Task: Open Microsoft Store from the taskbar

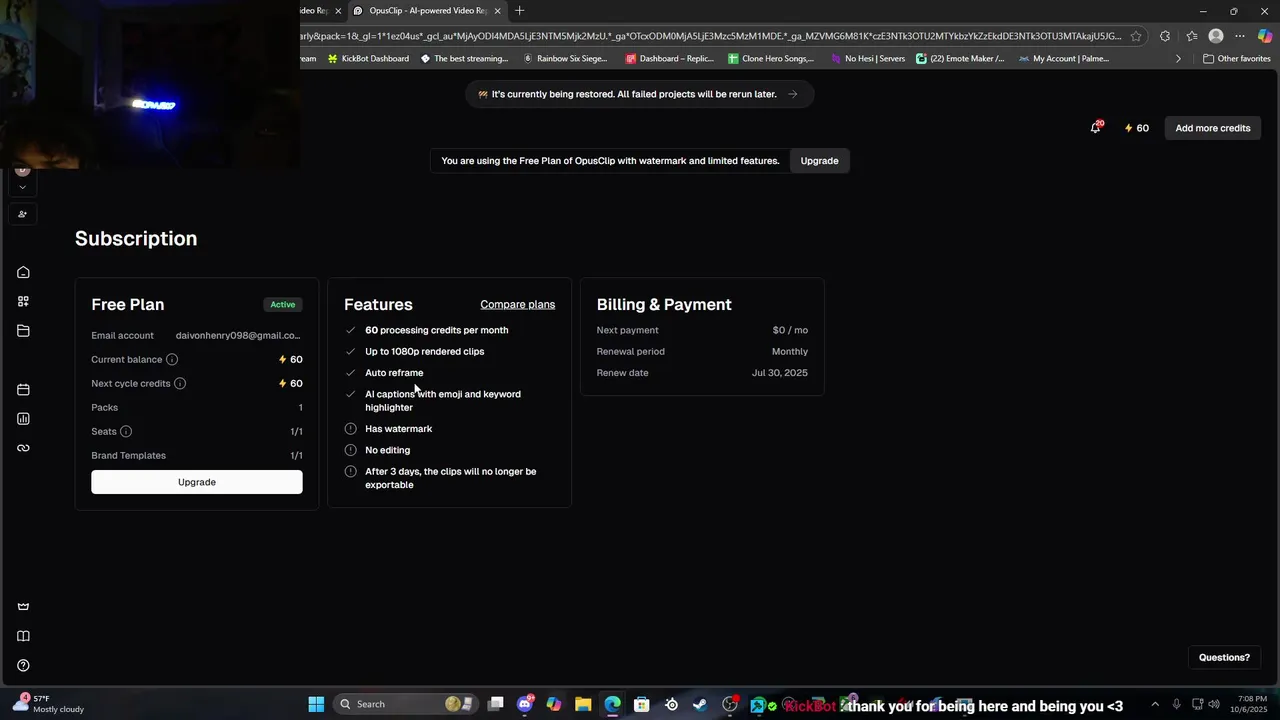Action: coord(642,704)
